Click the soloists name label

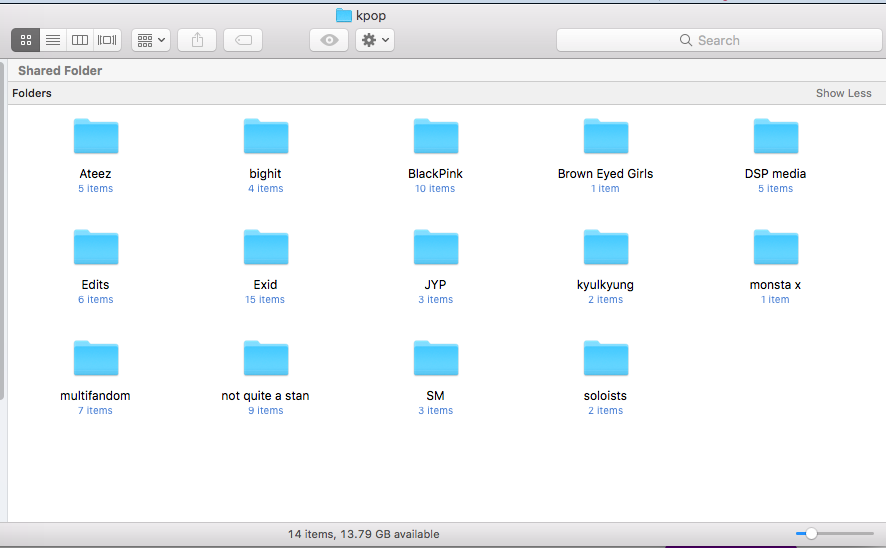pos(605,395)
